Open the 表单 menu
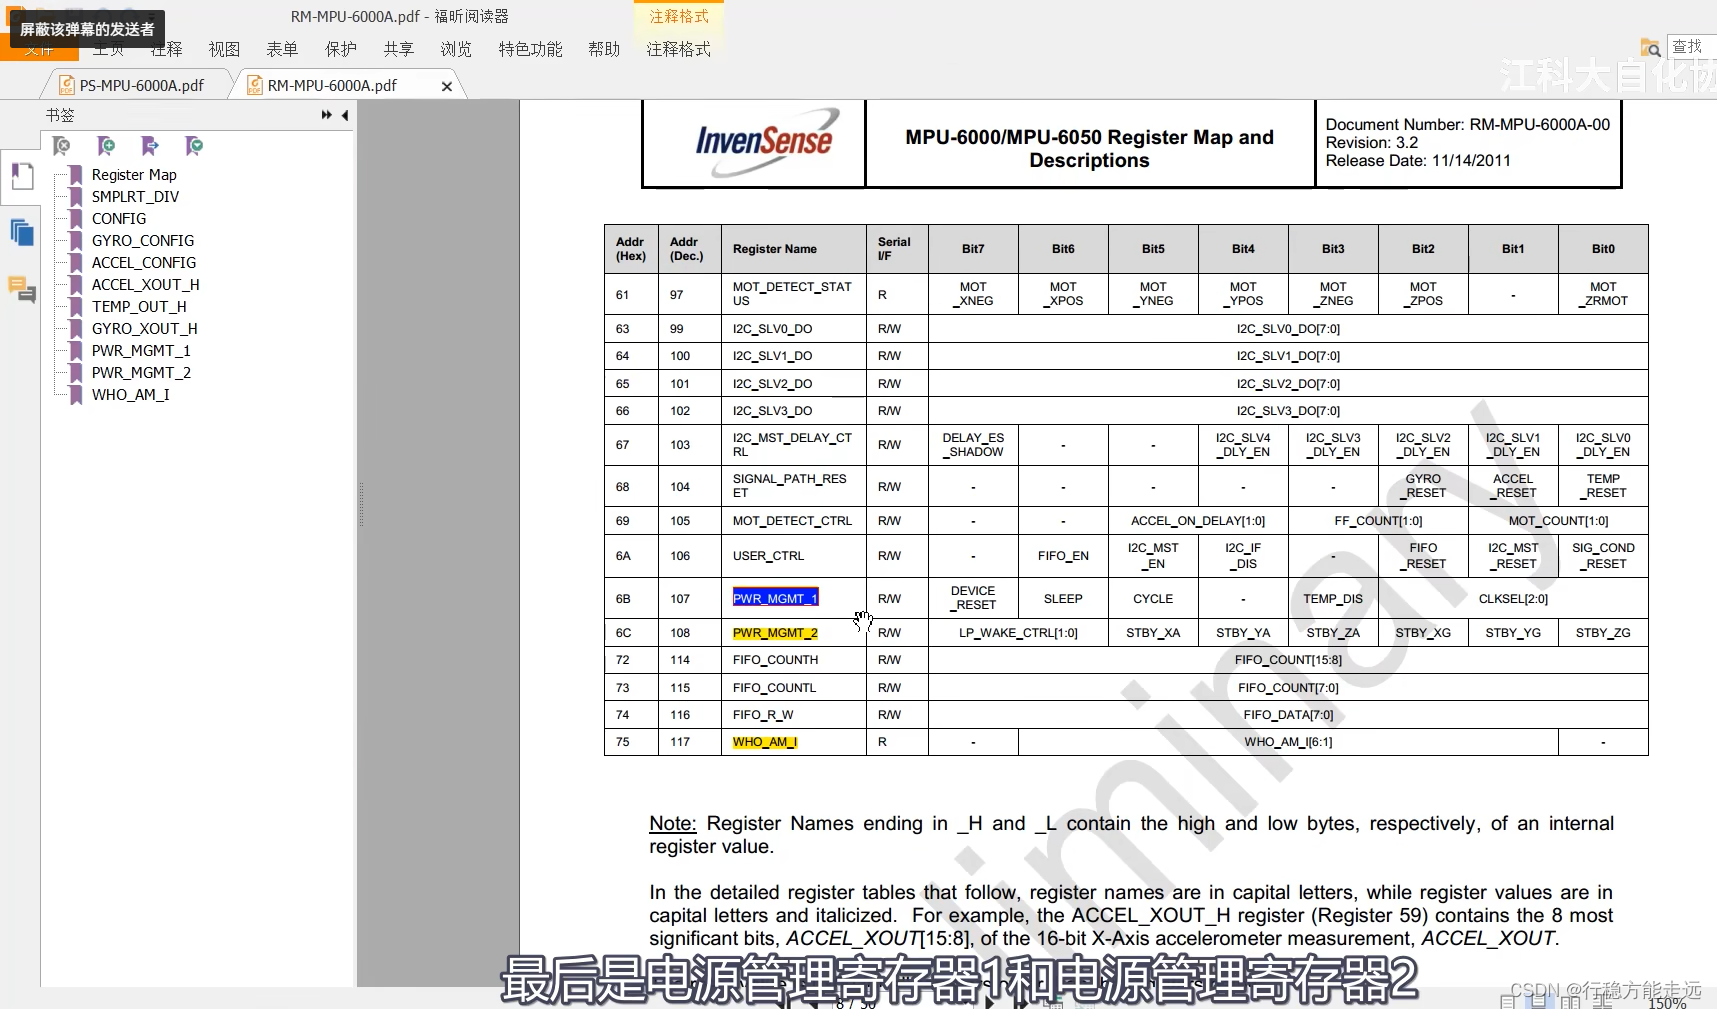This screenshot has width=1717, height=1009. click(x=282, y=49)
